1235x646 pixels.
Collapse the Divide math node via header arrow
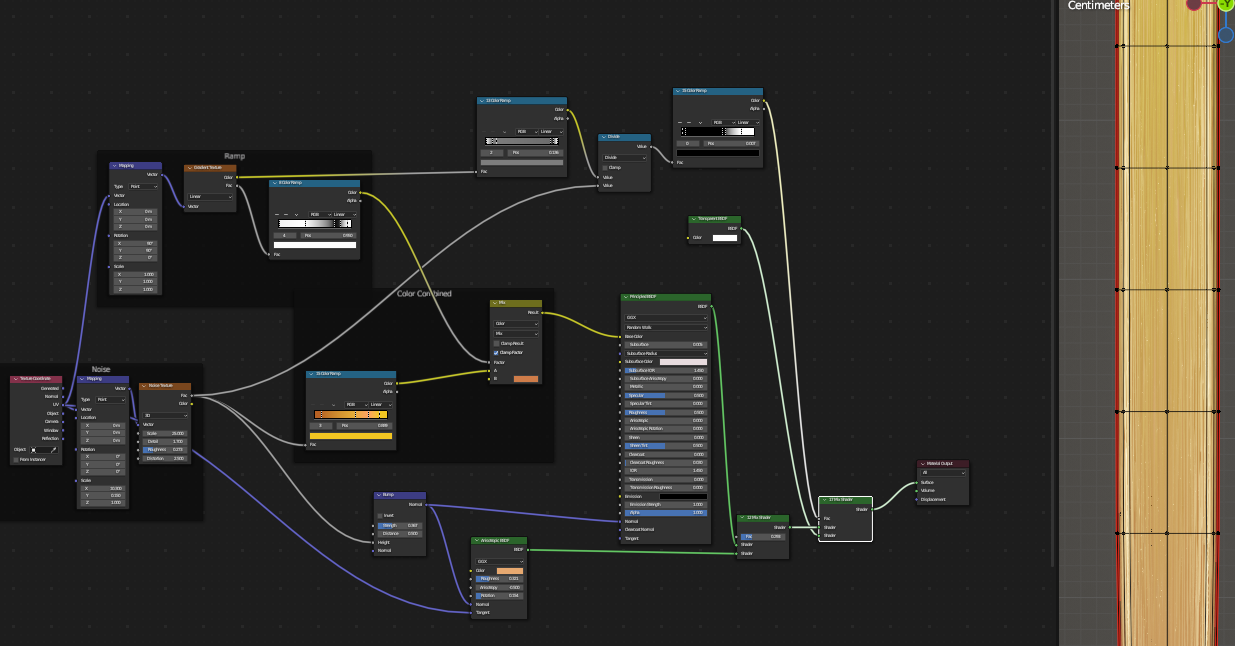tap(603, 138)
